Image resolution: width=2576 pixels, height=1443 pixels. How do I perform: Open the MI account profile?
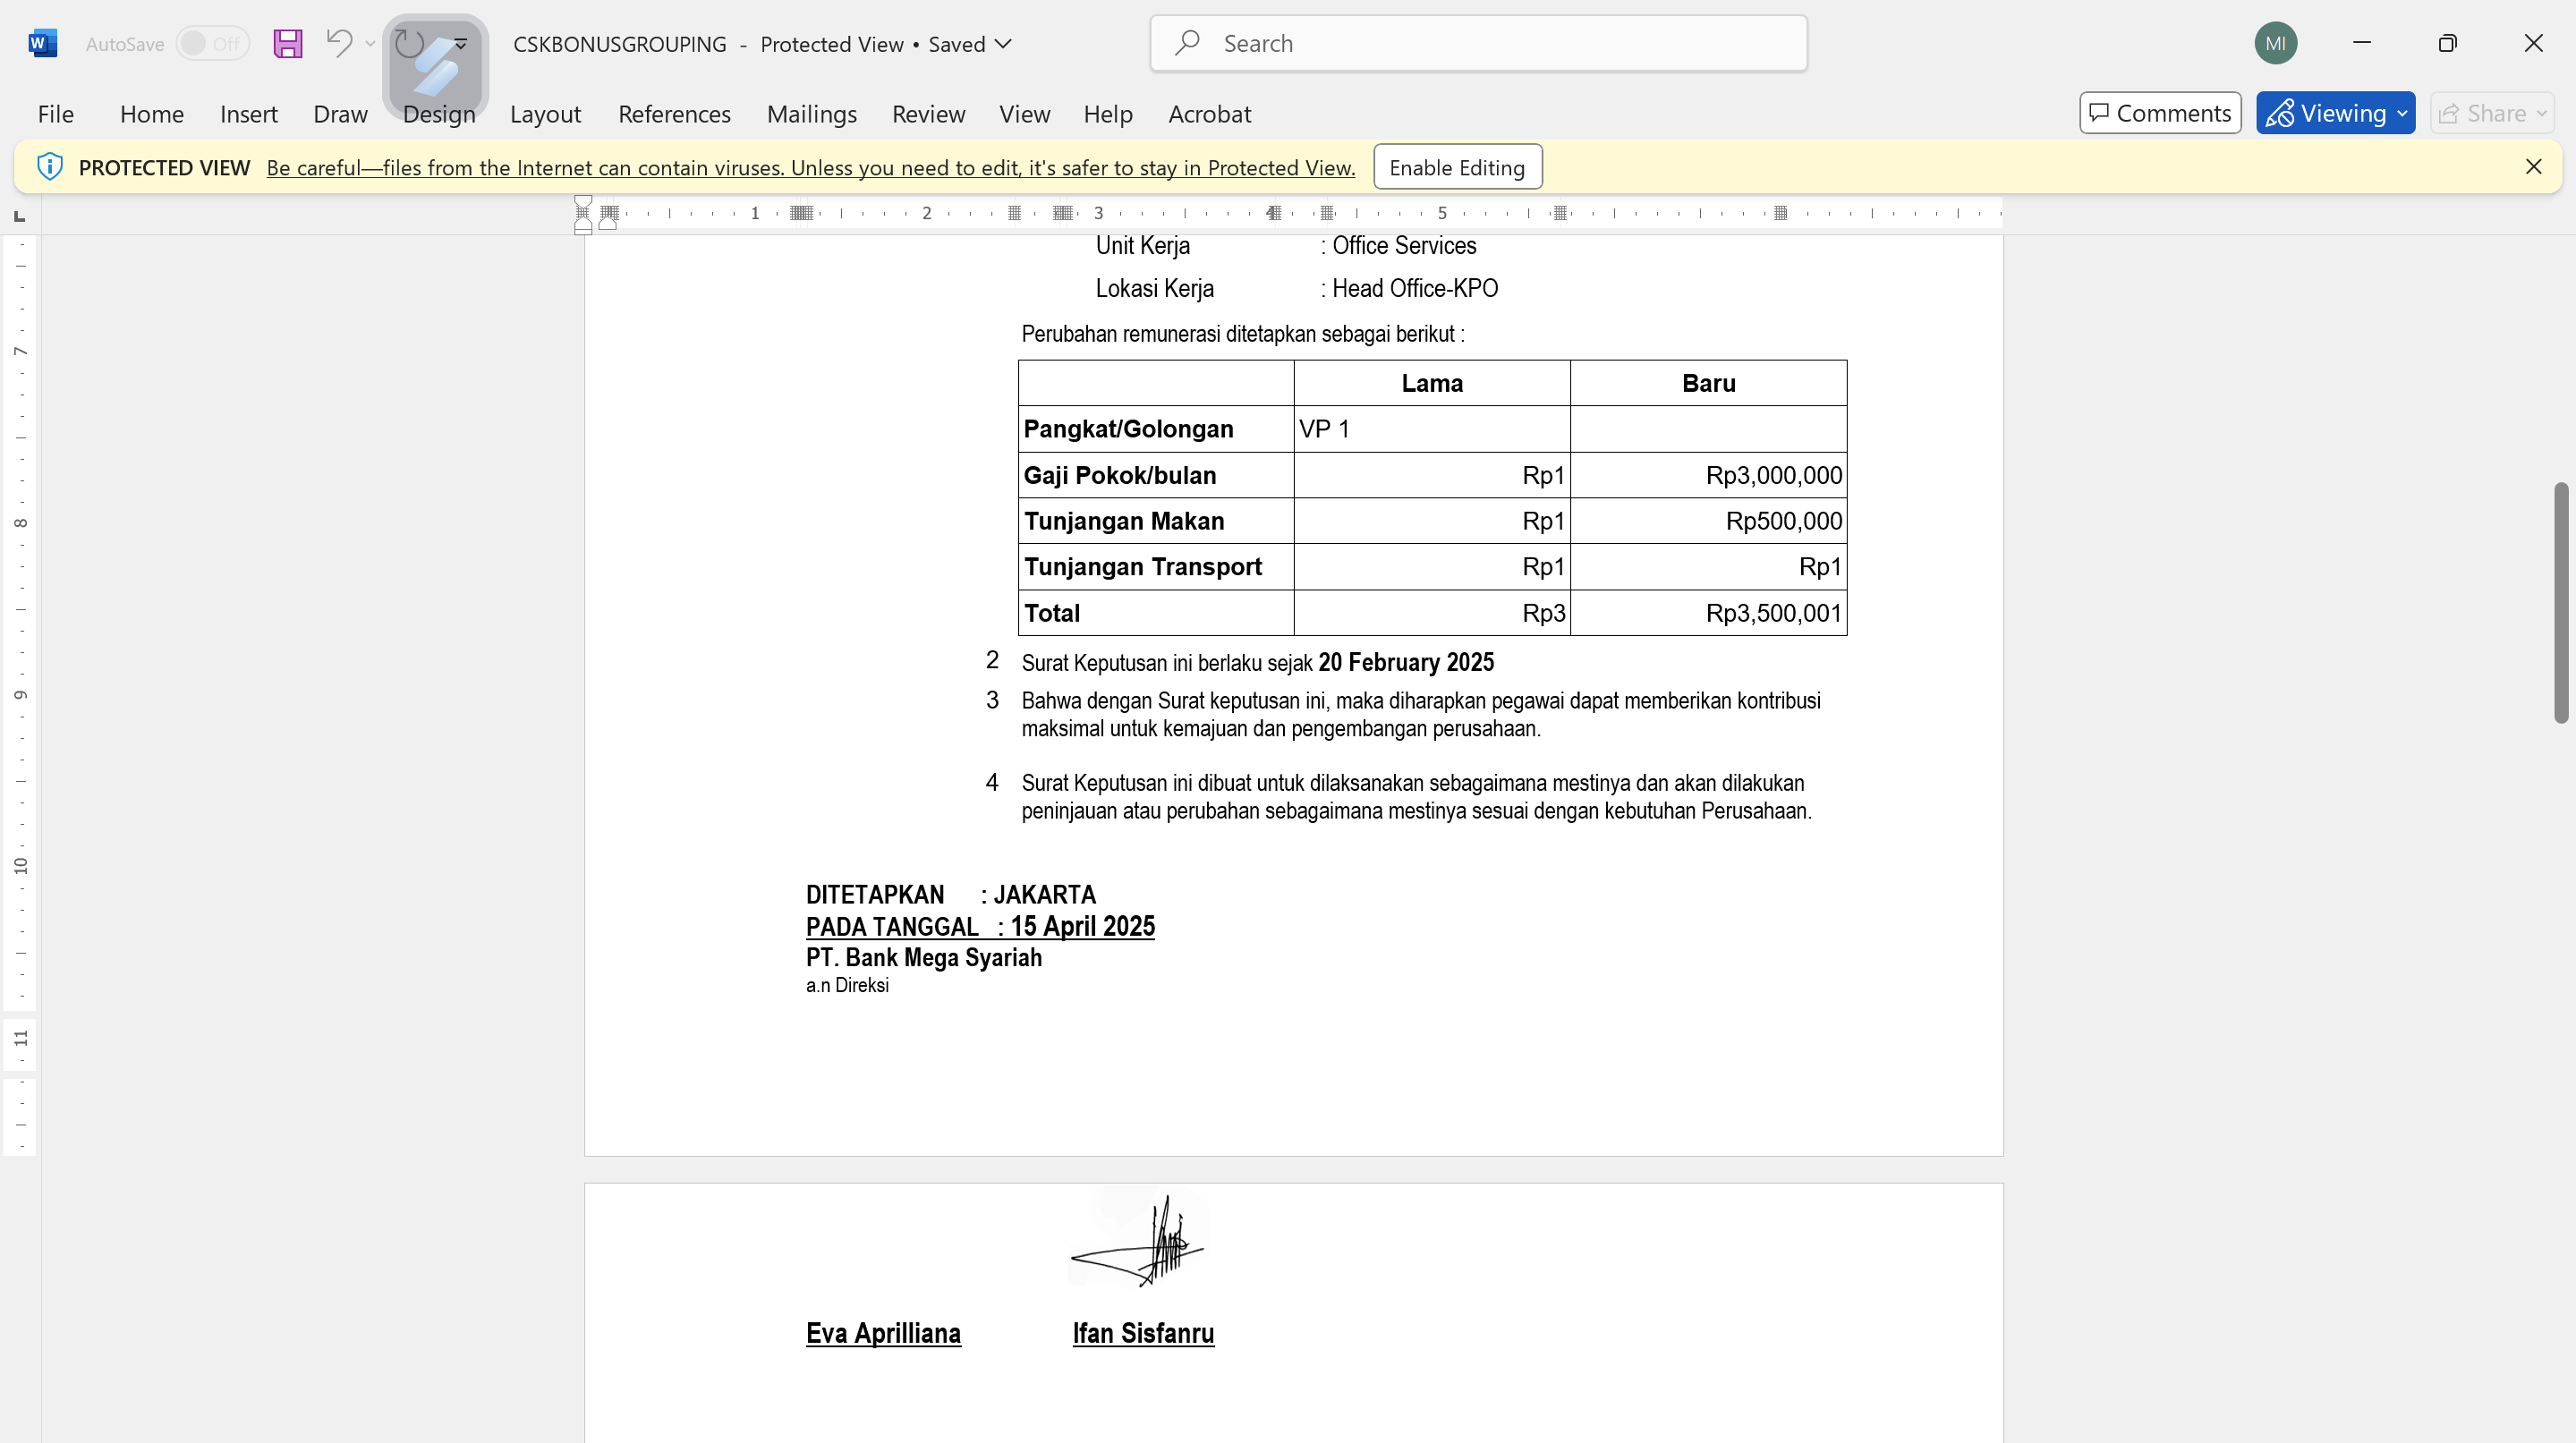(2275, 43)
